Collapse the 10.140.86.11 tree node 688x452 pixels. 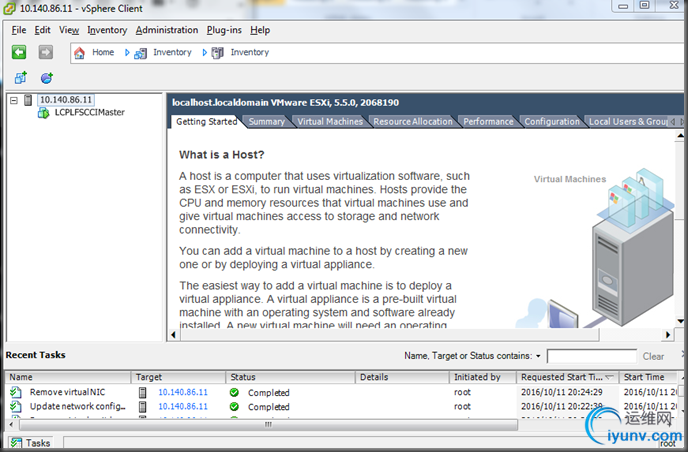pyautogui.click(x=14, y=100)
